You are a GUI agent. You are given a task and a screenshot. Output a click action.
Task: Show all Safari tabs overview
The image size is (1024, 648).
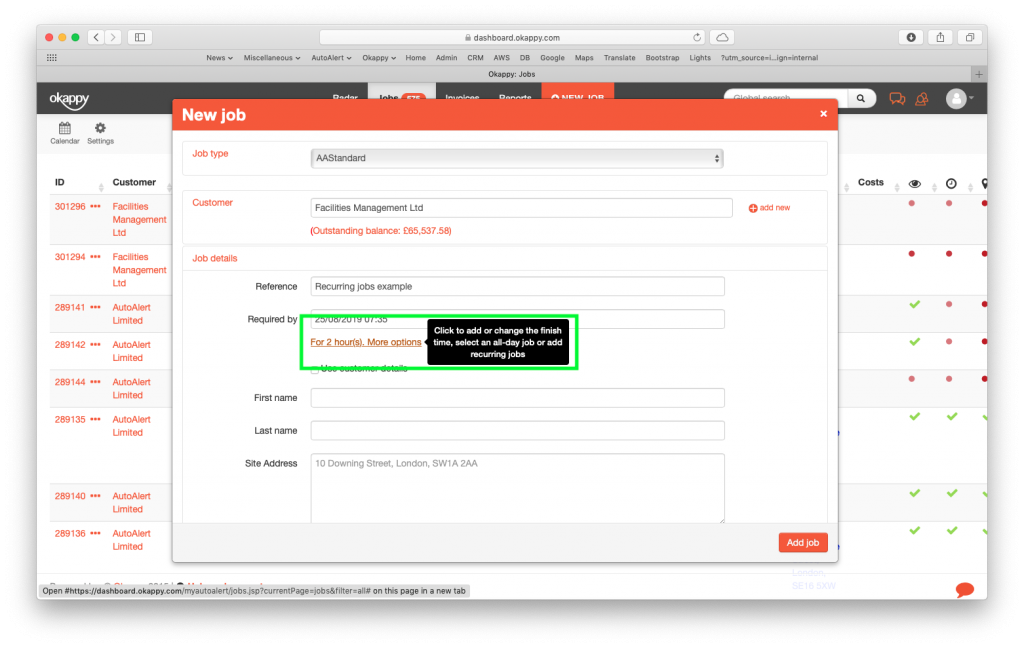970,37
